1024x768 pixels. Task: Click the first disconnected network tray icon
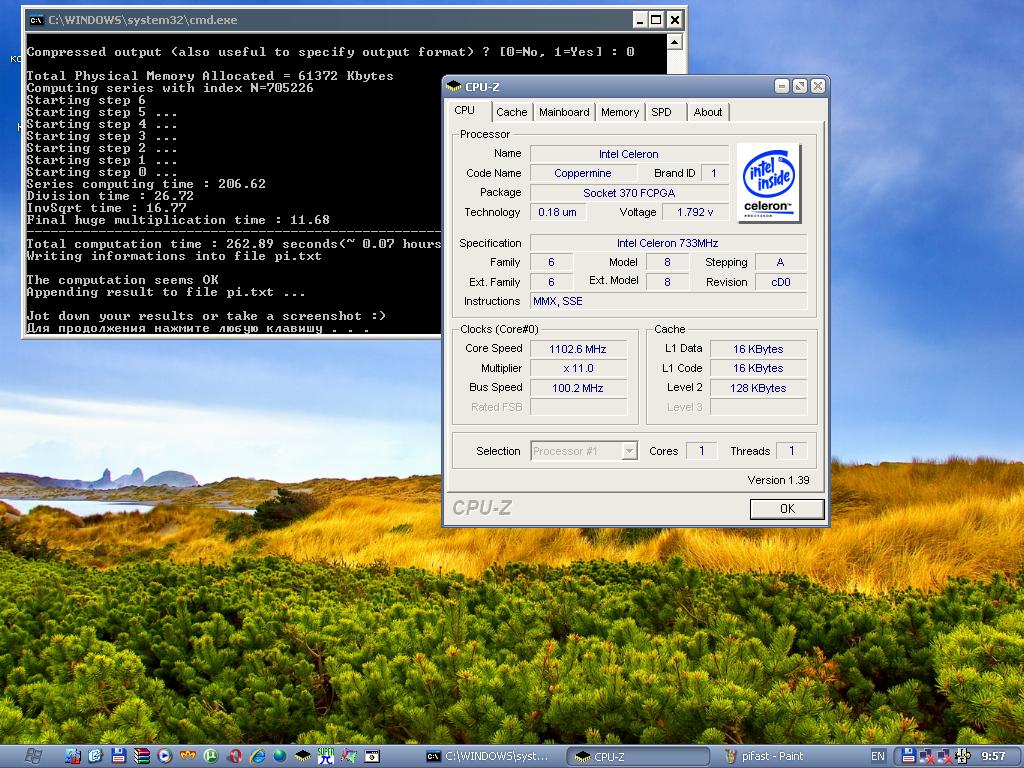927,757
